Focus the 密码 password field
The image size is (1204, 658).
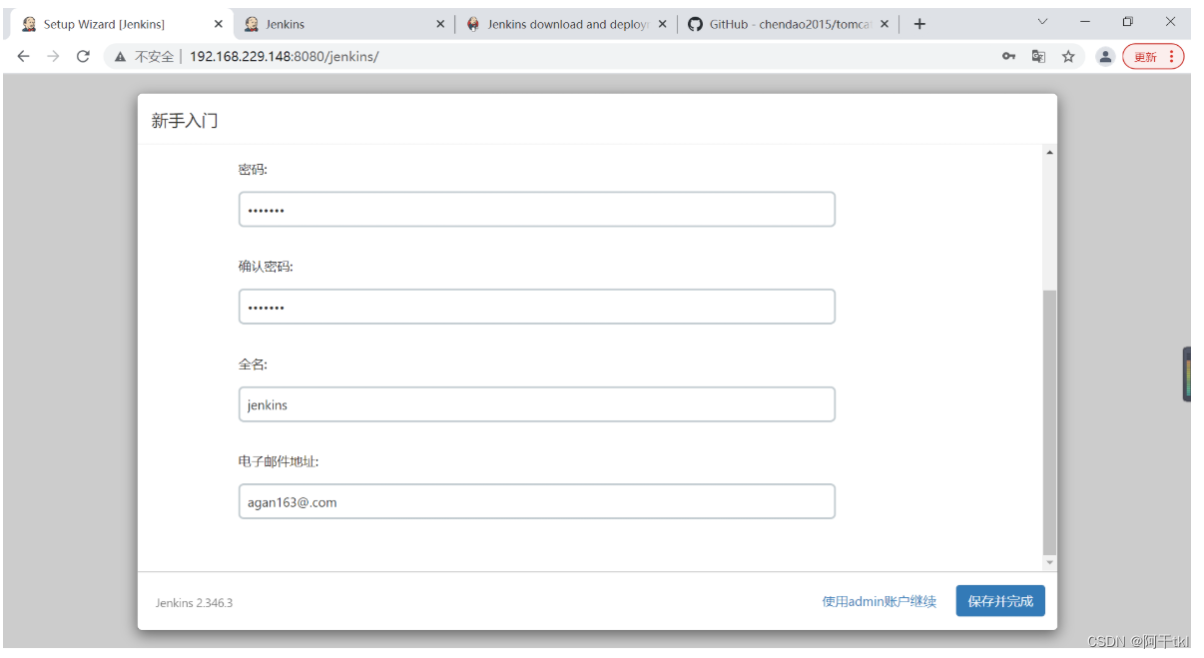pyautogui.click(x=537, y=209)
